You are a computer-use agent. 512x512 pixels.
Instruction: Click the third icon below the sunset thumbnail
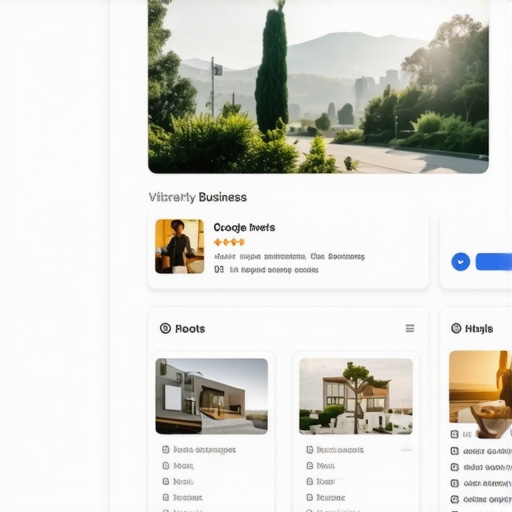pyautogui.click(x=455, y=467)
